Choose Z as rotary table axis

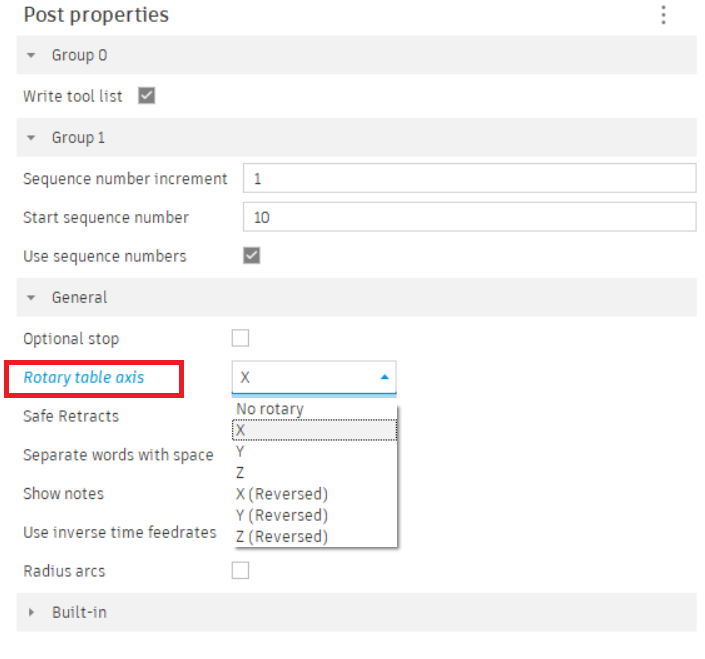(x=241, y=473)
